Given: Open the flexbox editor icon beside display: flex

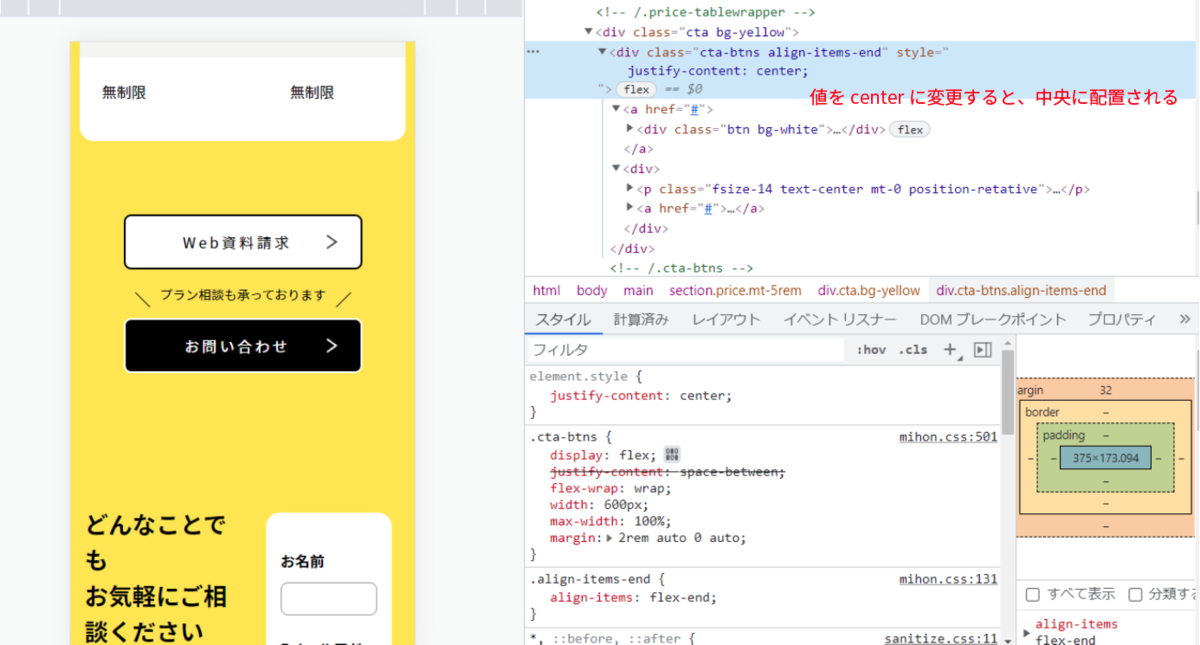Looking at the screenshot, I should coord(671,455).
